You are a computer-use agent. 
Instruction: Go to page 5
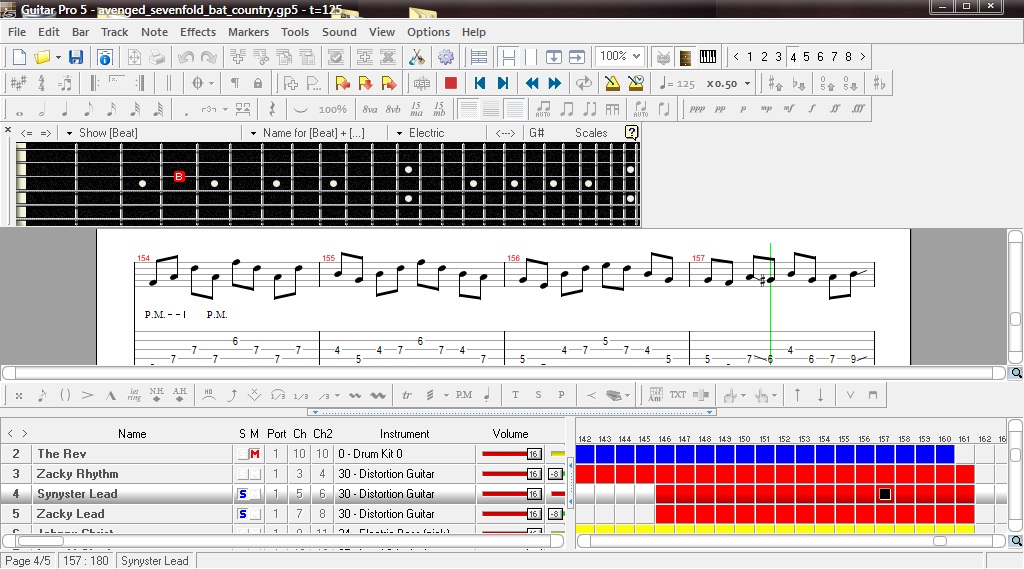[807, 57]
